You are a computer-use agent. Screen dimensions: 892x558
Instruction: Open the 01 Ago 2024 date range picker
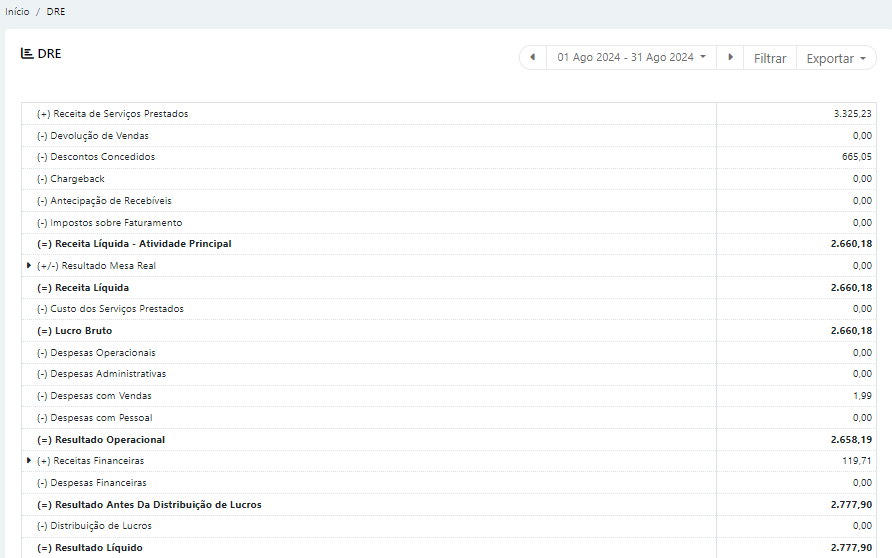tap(632, 58)
